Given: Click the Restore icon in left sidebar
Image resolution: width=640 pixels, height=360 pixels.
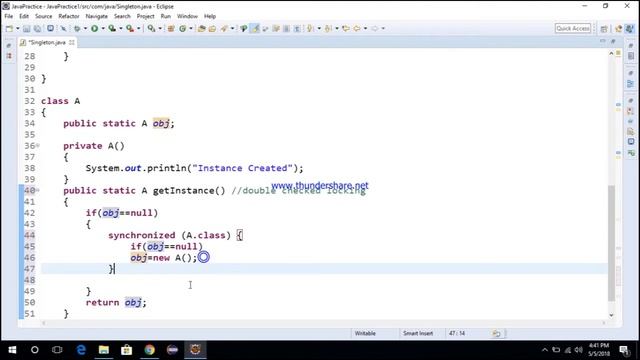Looking at the screenshot, I should coord(9,46).
